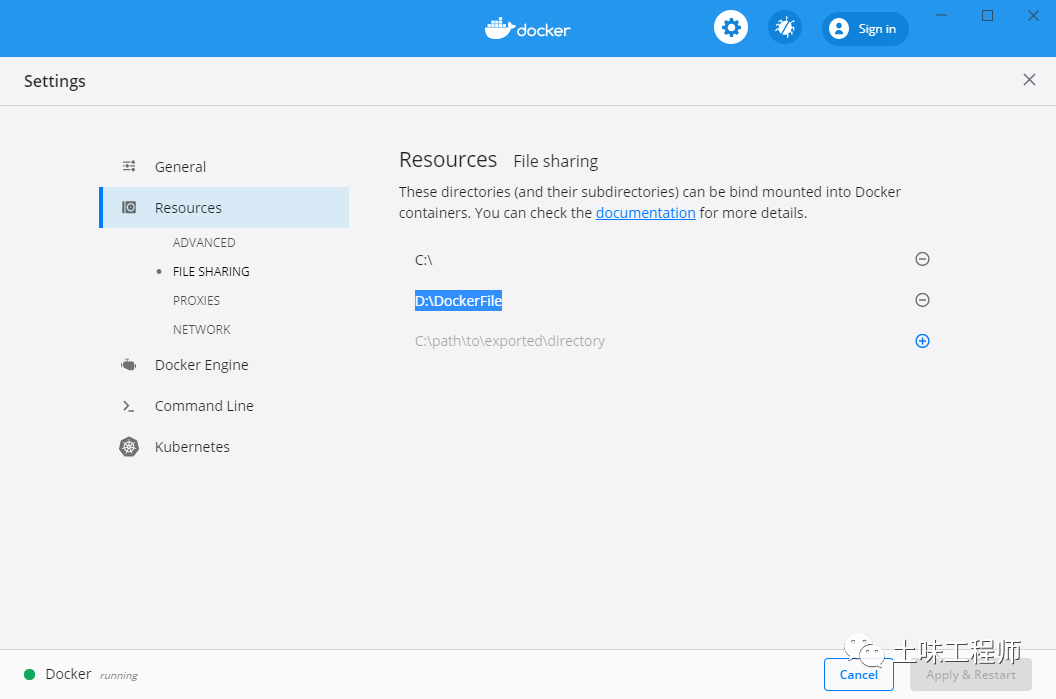The height and width of the screenshot is (699, 1056).
Task: Open the settings gear icon in header
Action: (731, 28)
